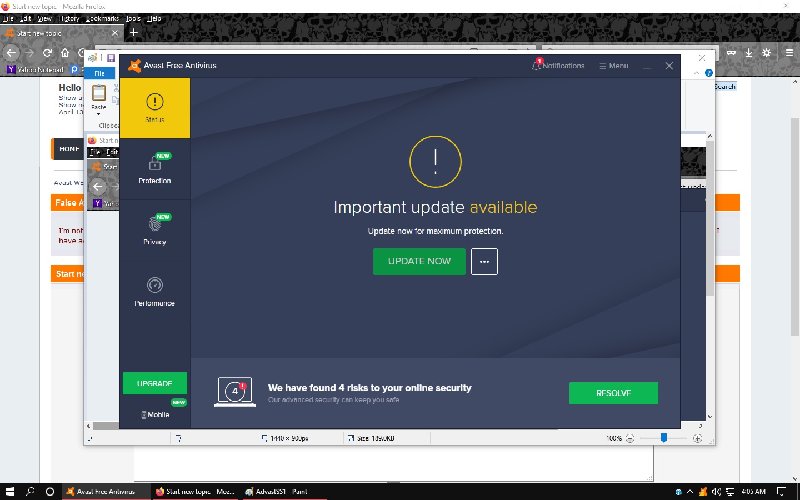800x500 pixels.
Task: Open Firefox Bookmarks menu
Action: tap(102, 18)
